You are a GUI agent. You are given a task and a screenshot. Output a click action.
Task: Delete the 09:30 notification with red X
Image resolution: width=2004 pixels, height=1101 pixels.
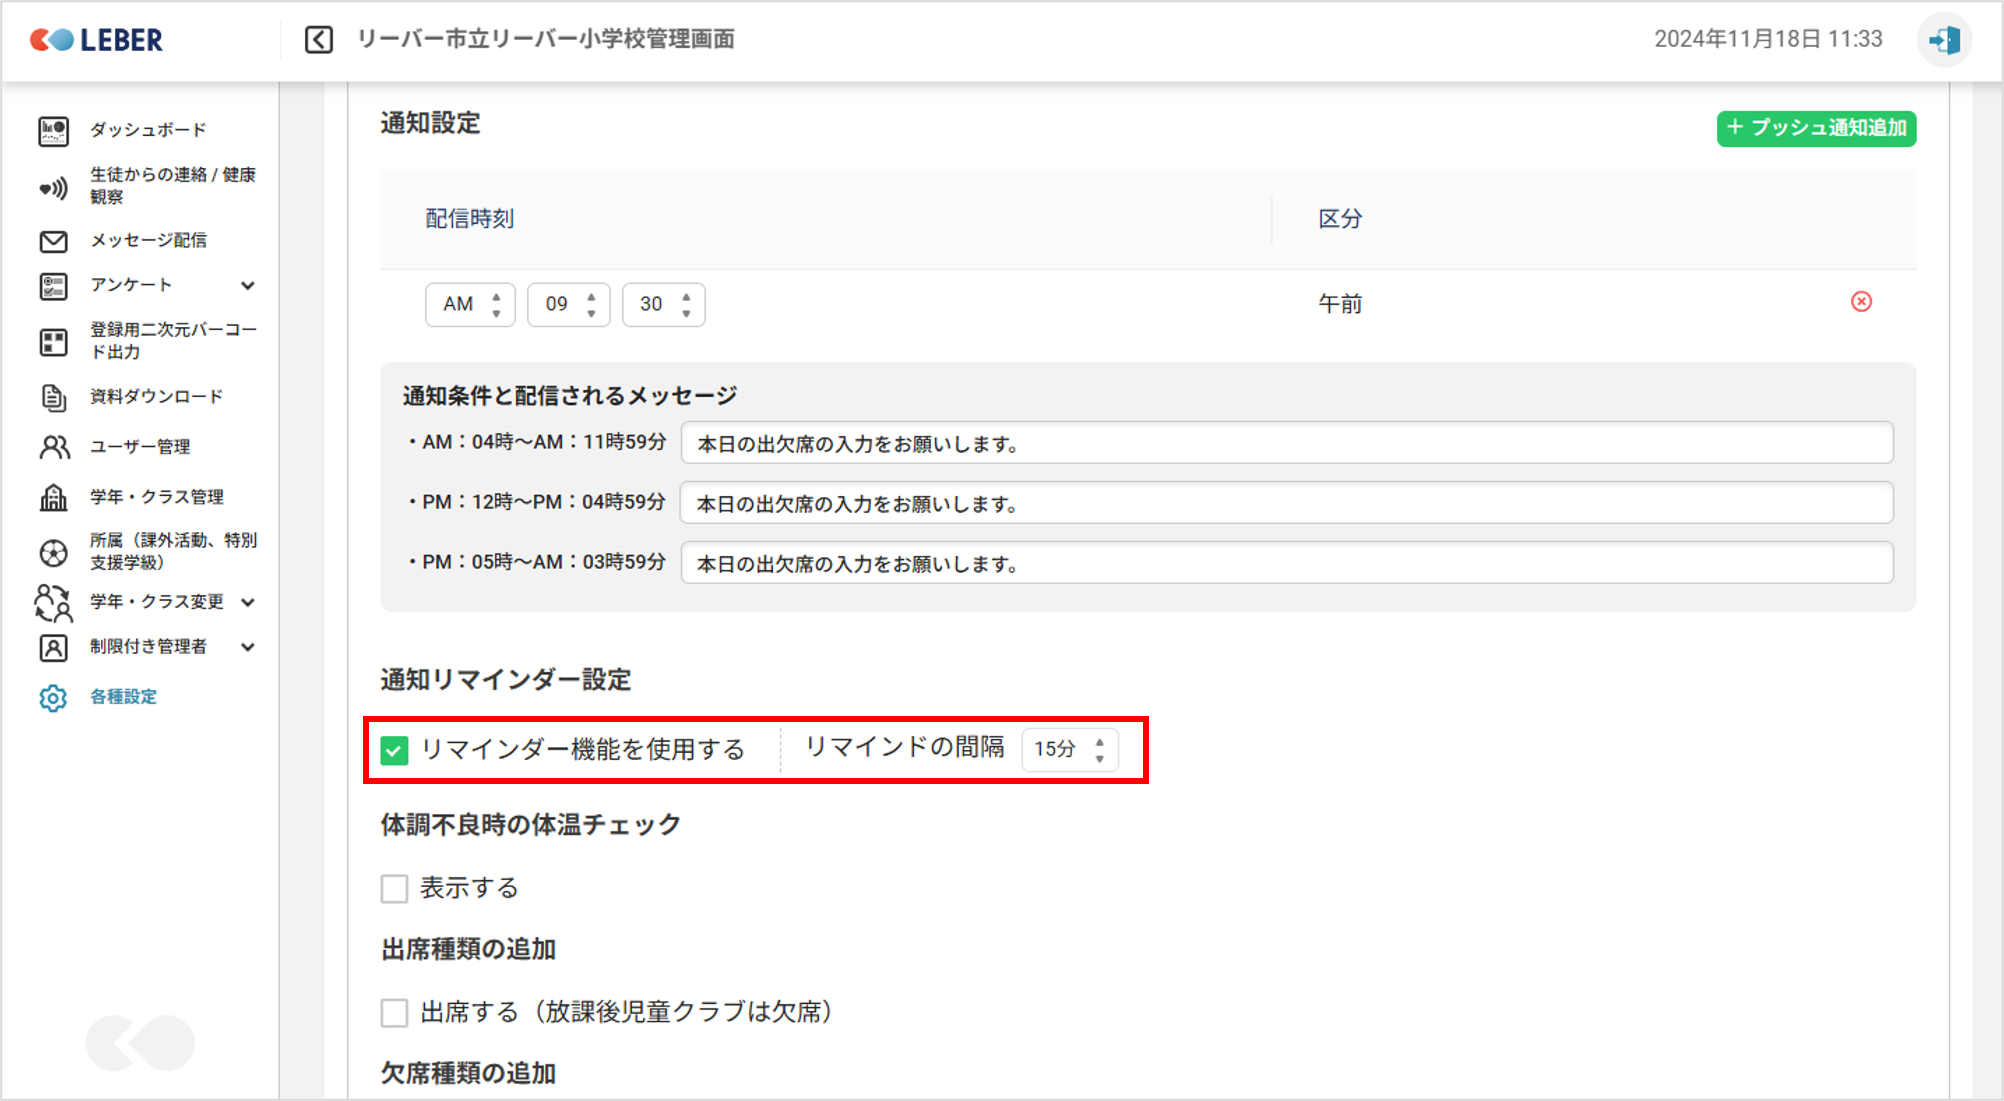[1861, 302]
